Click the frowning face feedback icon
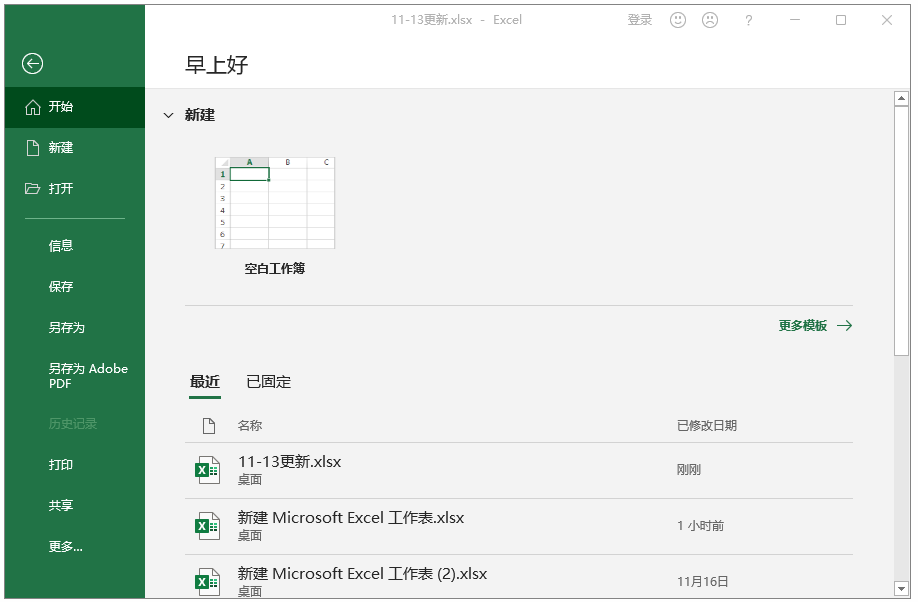 (710, 20)
